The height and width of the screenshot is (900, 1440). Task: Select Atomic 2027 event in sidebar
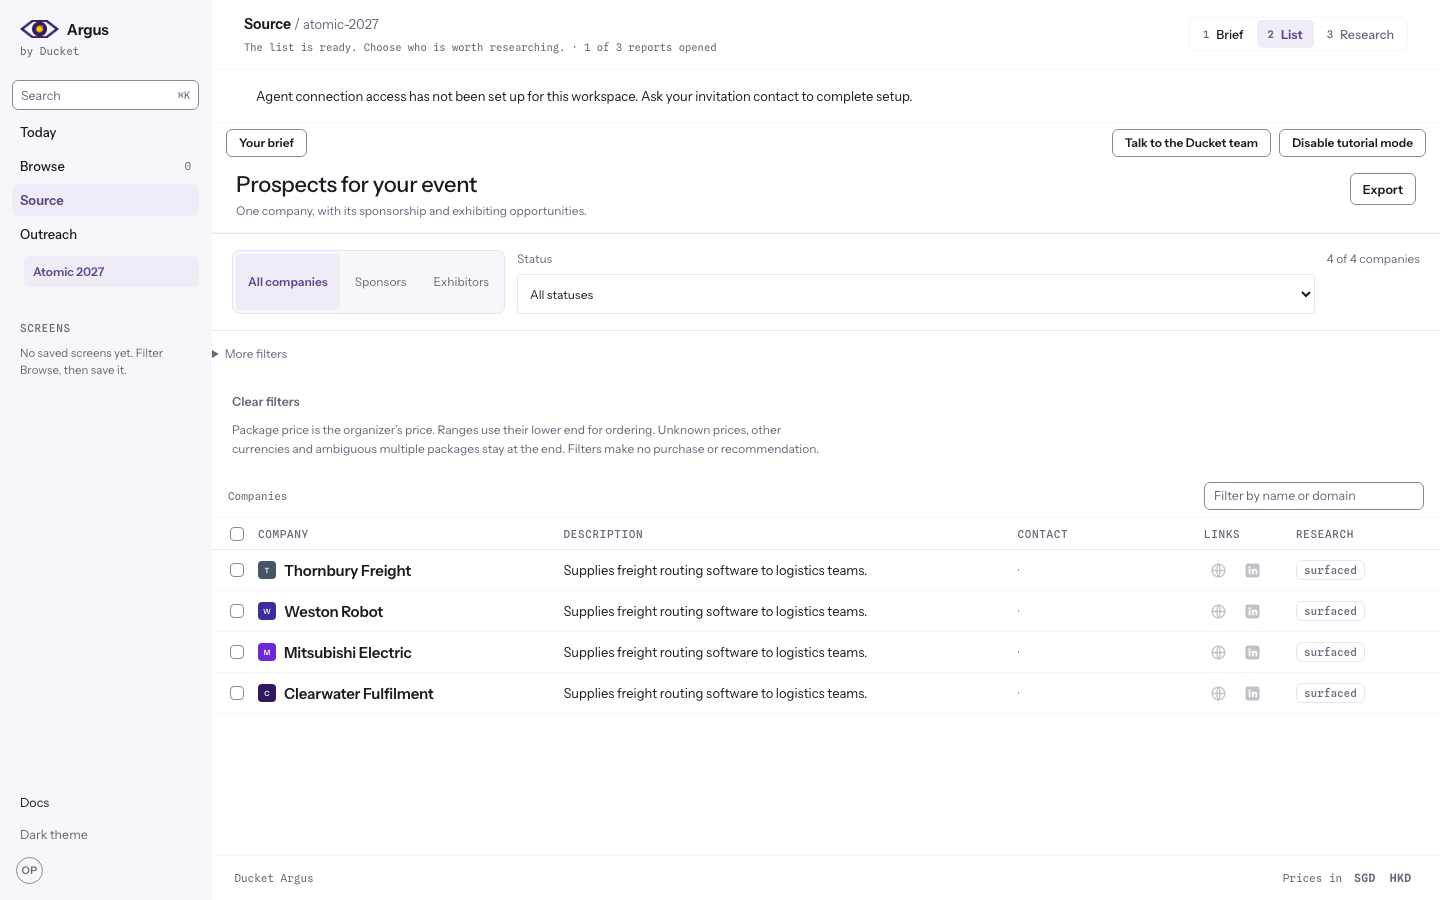[x=111, y=271]
